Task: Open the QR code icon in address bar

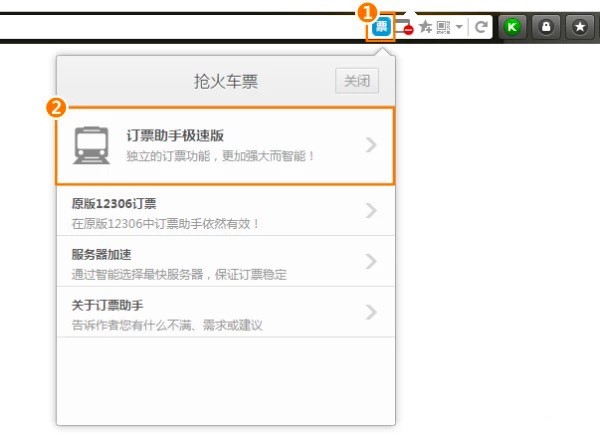Action: [443, 27]
